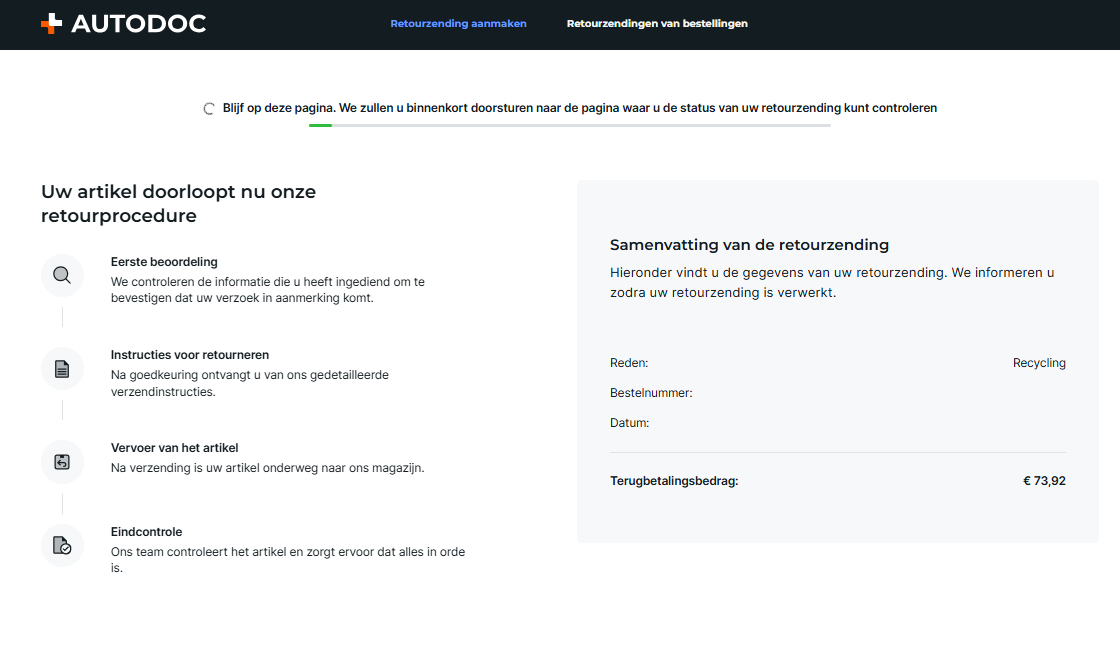Image resolution: width=1120 pixels, height=654 pixels.
Task: Click the € 73,92 refund amount
Action: (1044, 481)
